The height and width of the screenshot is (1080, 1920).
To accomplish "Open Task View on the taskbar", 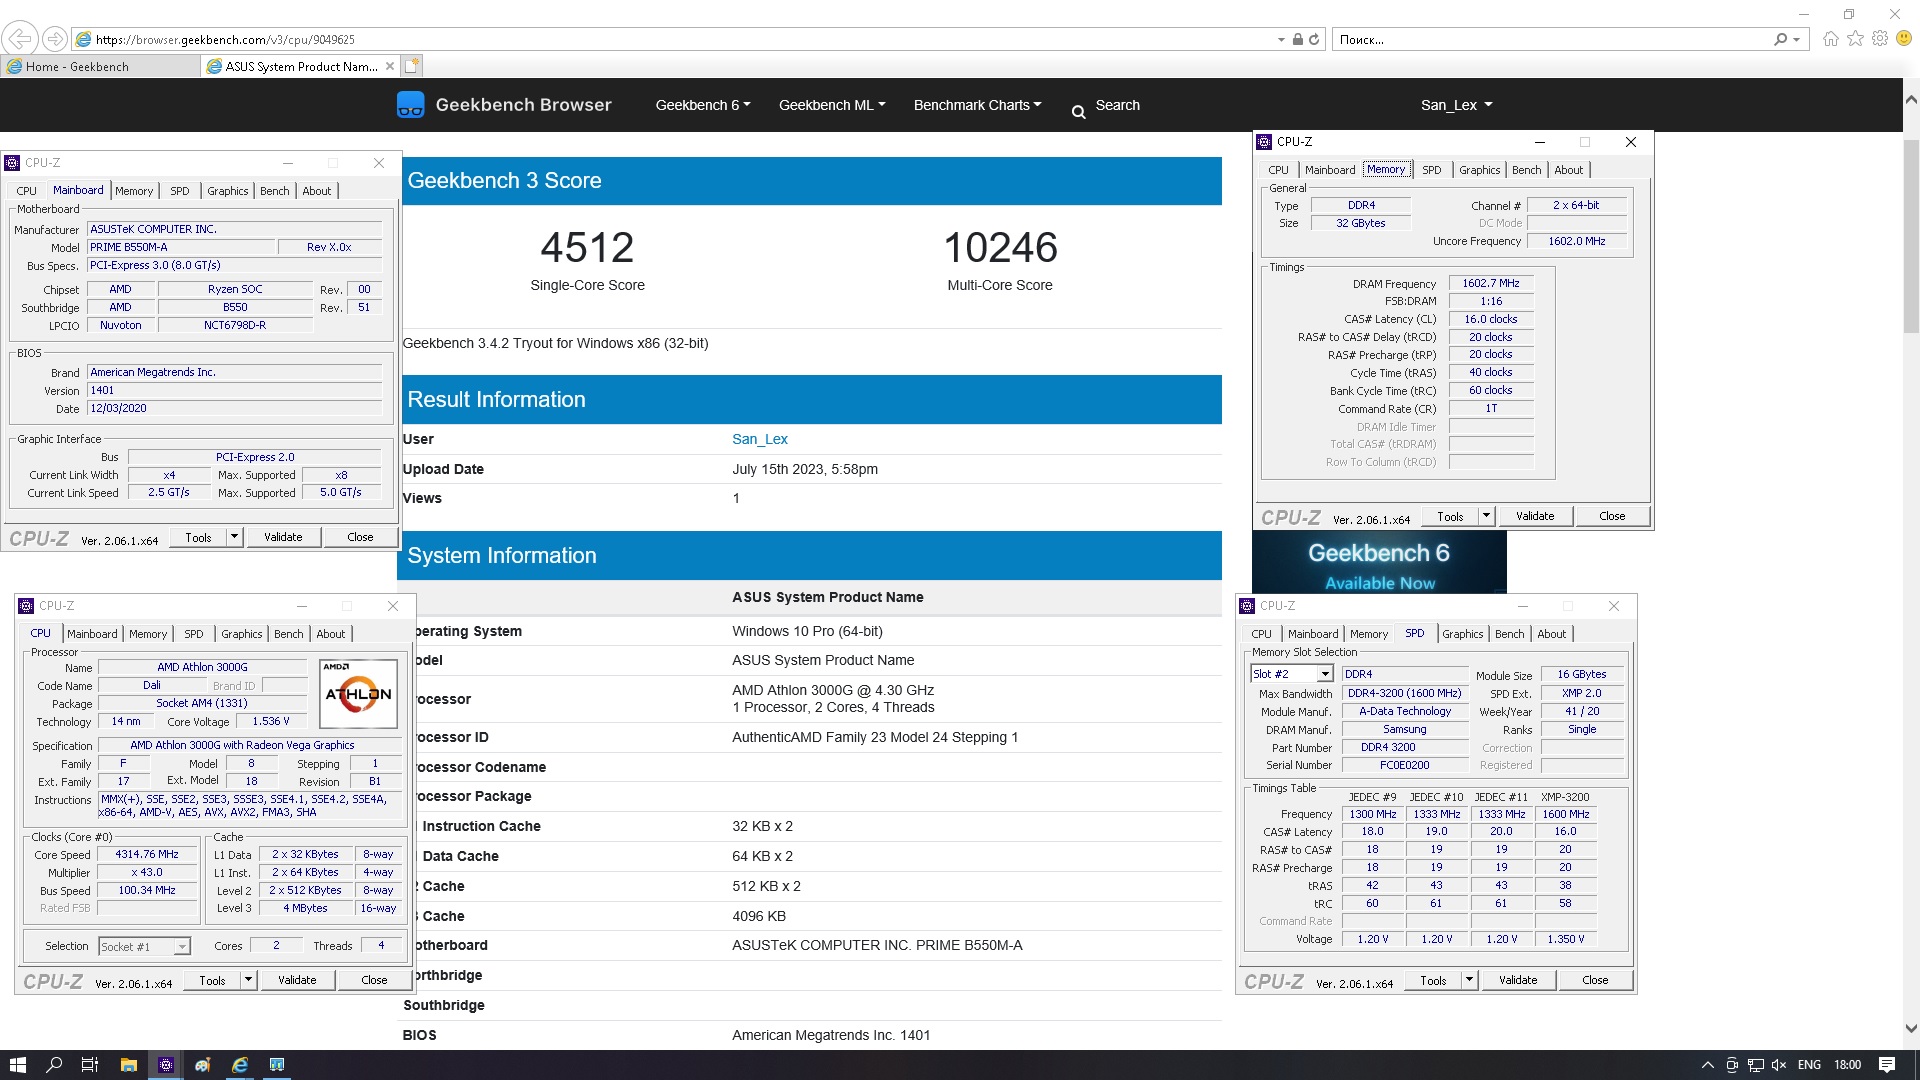I will 89,1065.
